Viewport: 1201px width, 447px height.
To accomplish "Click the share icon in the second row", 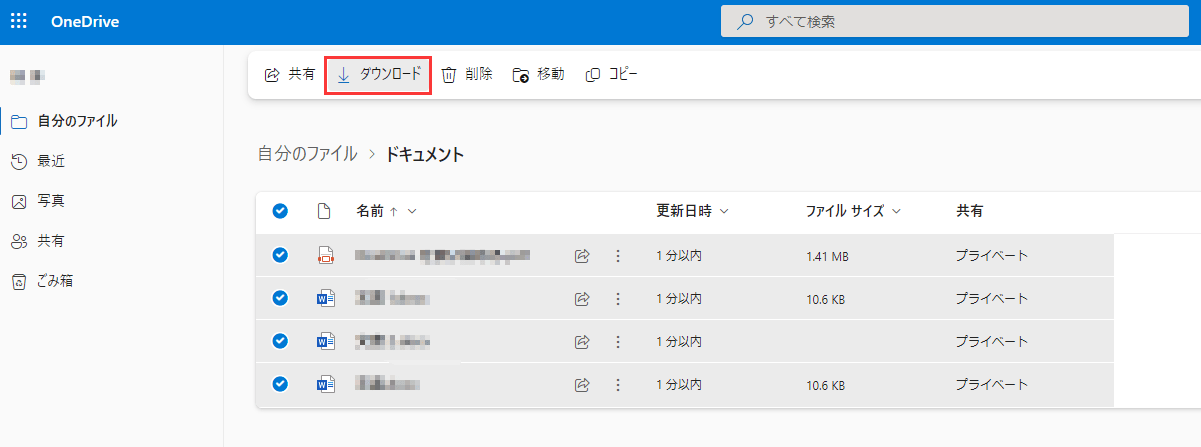I will 582,298.
